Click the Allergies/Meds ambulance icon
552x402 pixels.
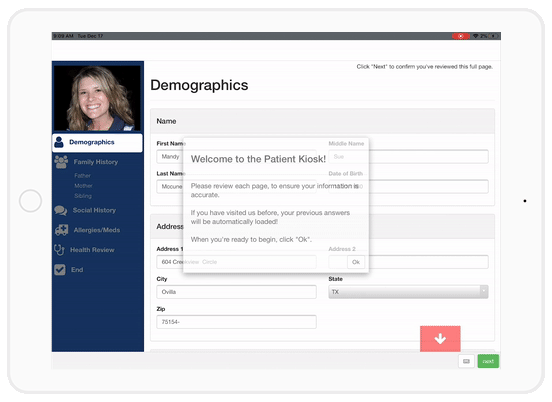click(62, 230)
